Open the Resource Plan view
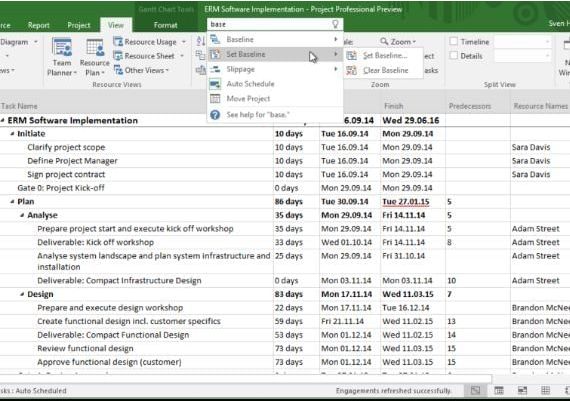This screenshot has height=401, width=570. click(x=95, y=57)
